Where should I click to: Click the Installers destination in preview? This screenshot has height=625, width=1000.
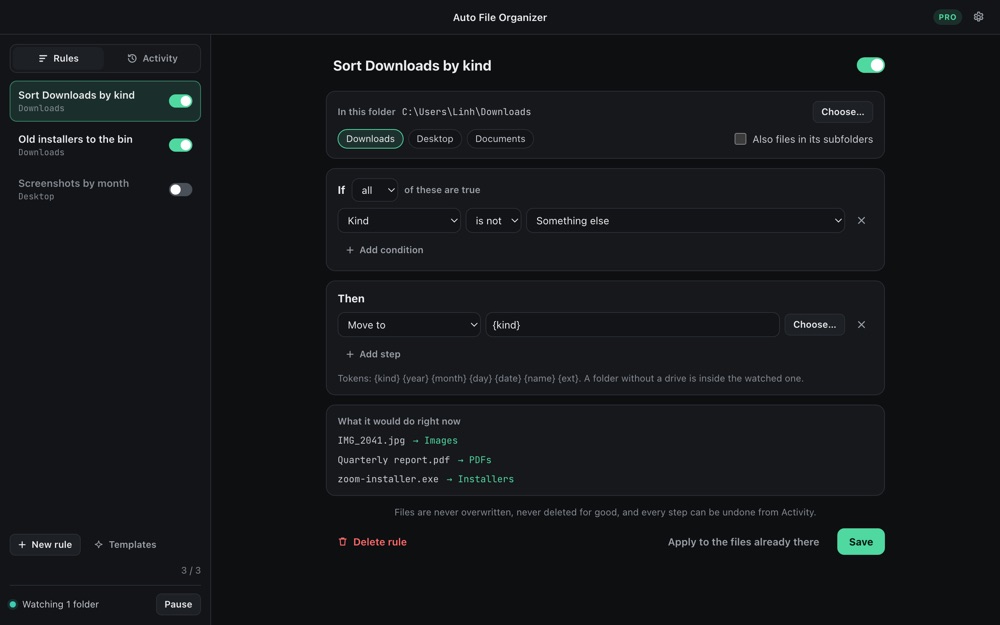pos(485,479)
